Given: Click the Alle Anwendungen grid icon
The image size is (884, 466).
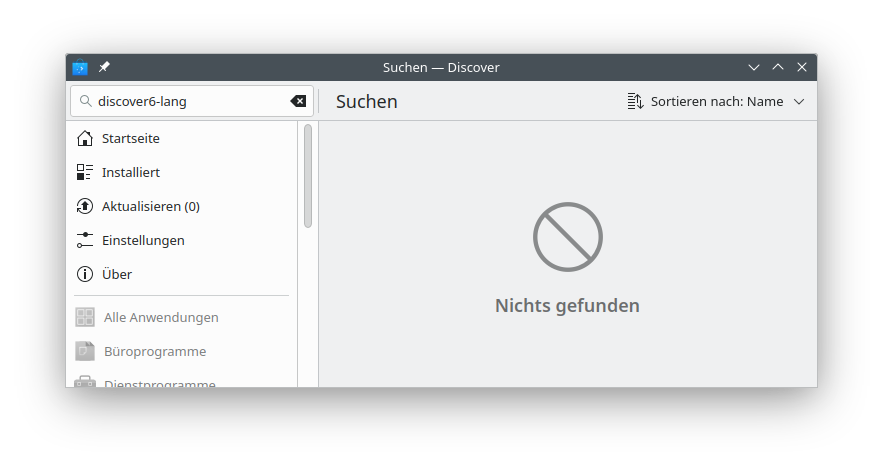Looking at the screenshot, I should [x=85, y=317].
